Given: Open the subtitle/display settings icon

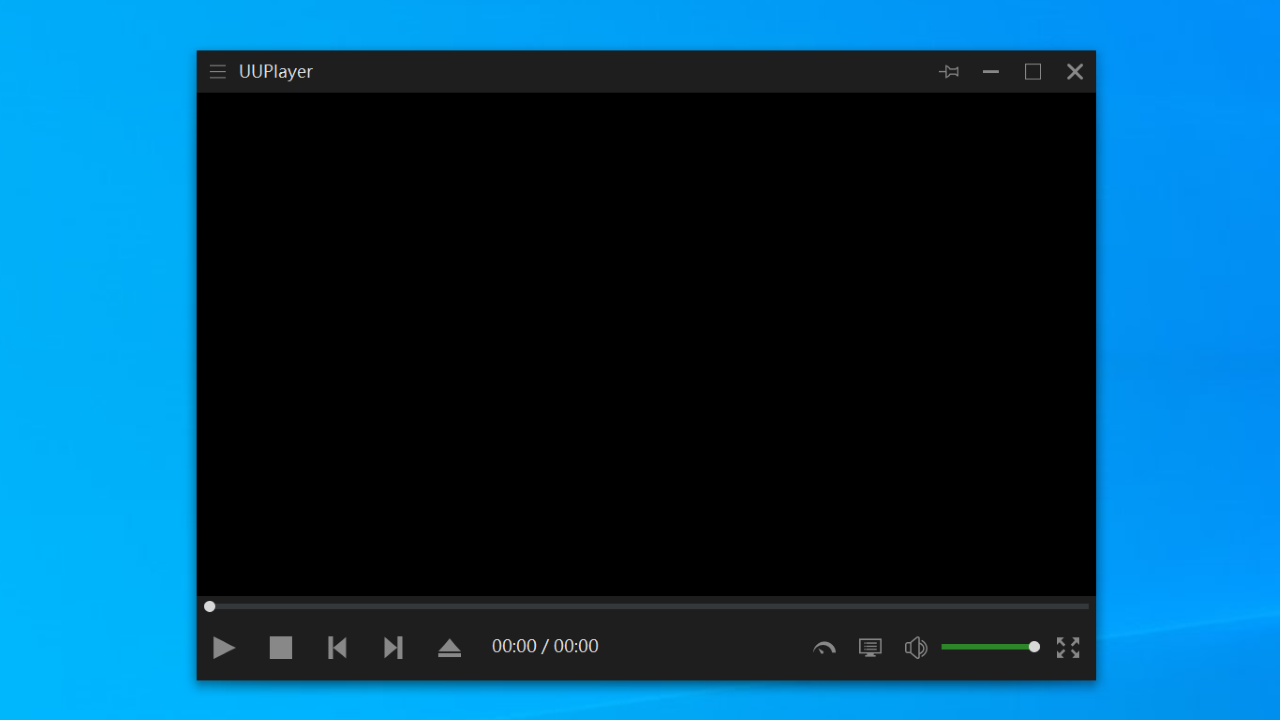Looking at the screenshot, I should point(870,648).
